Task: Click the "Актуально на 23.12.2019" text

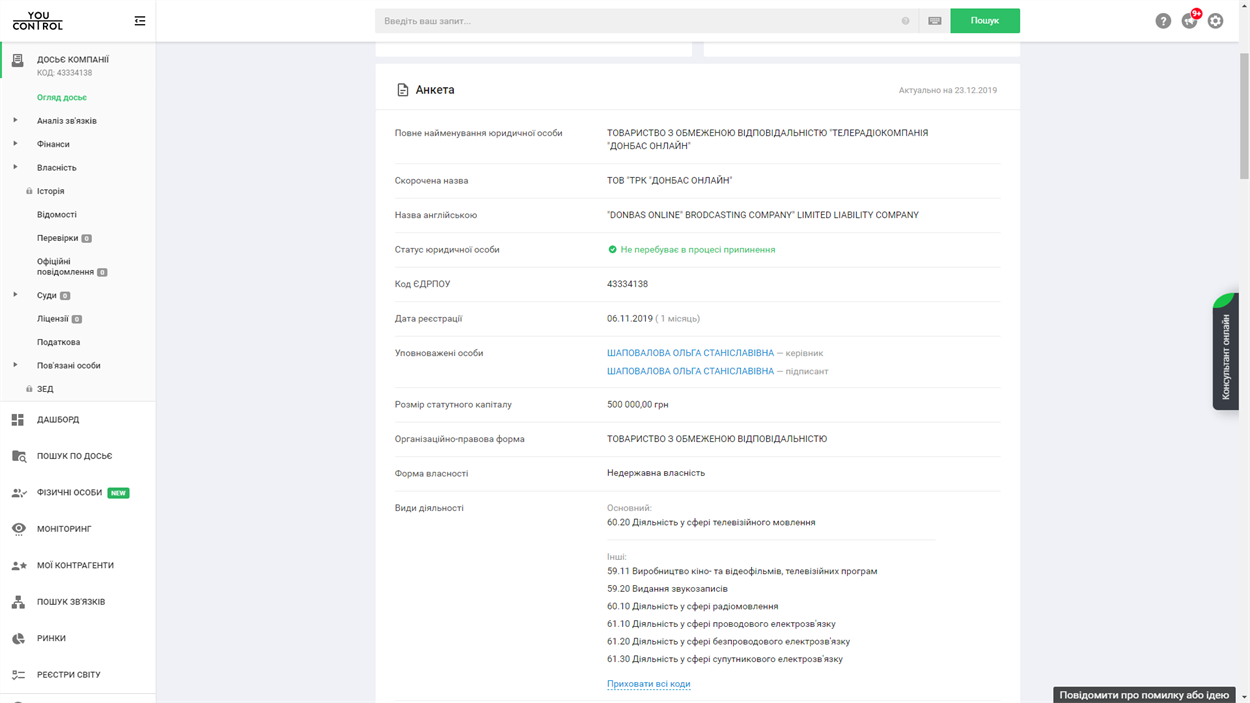Action: click(948, 90)
